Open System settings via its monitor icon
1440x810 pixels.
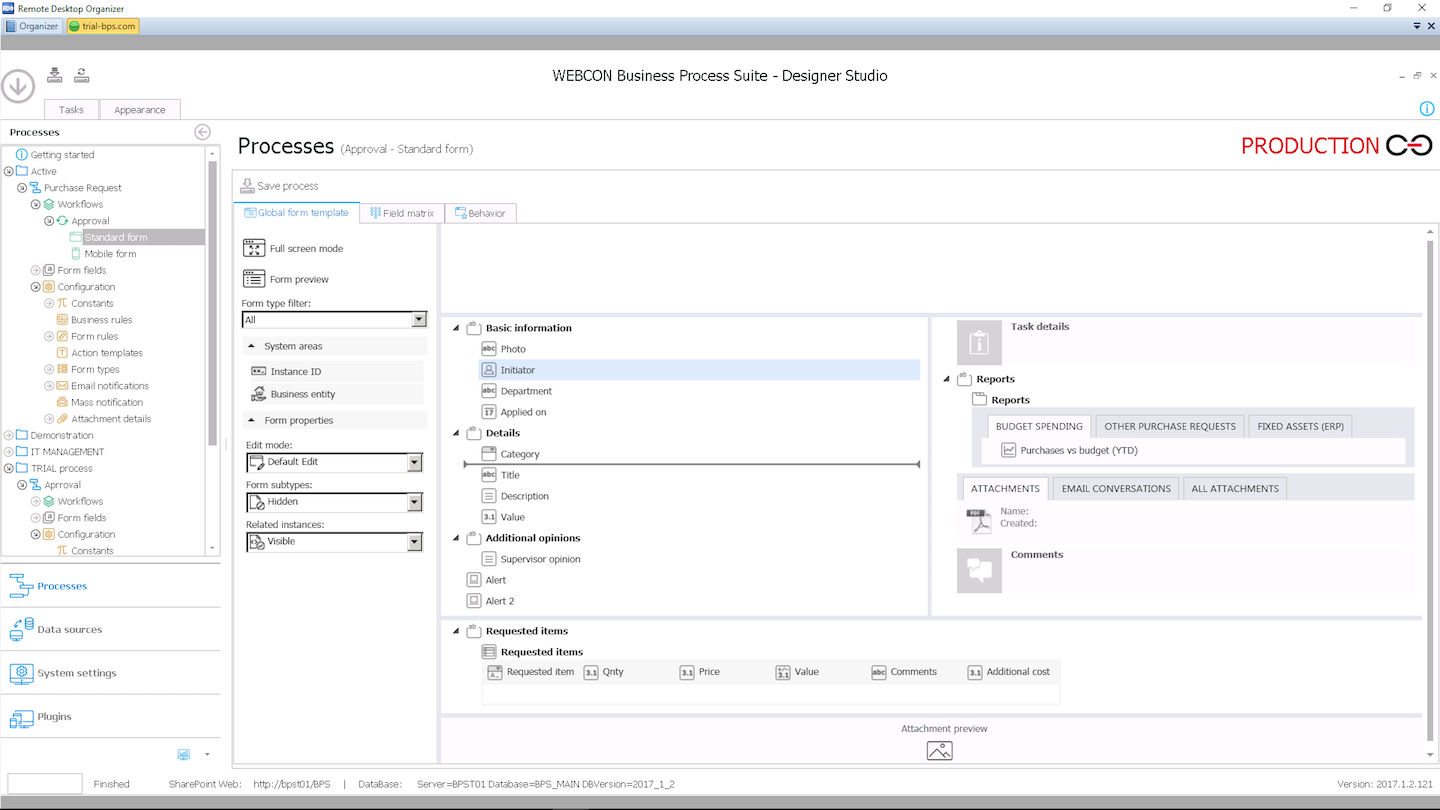point(22,673)
